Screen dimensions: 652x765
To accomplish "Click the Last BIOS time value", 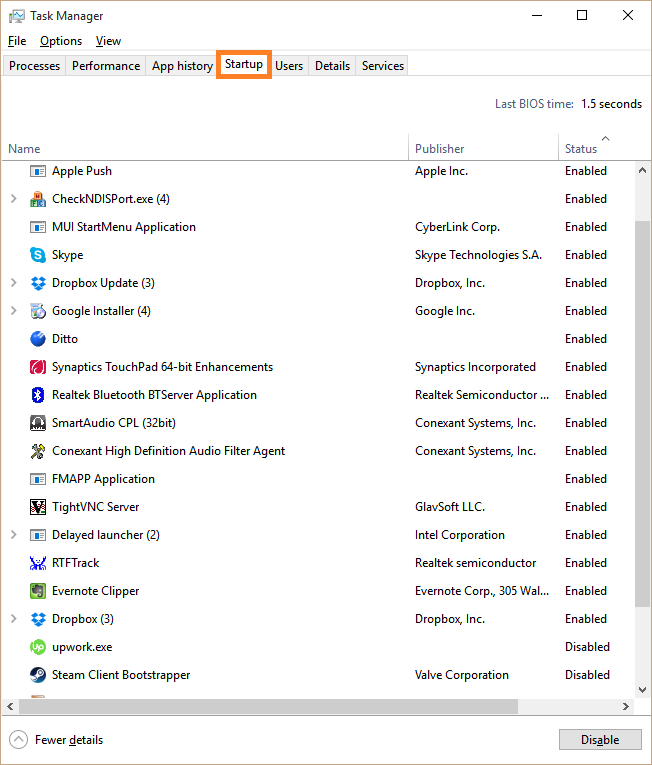I will 611,104.
